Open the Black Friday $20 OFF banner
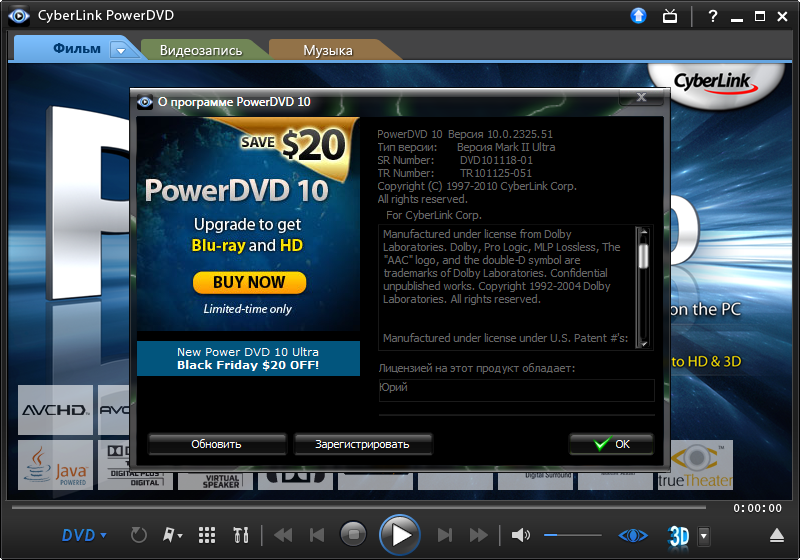 pos(248,359)
